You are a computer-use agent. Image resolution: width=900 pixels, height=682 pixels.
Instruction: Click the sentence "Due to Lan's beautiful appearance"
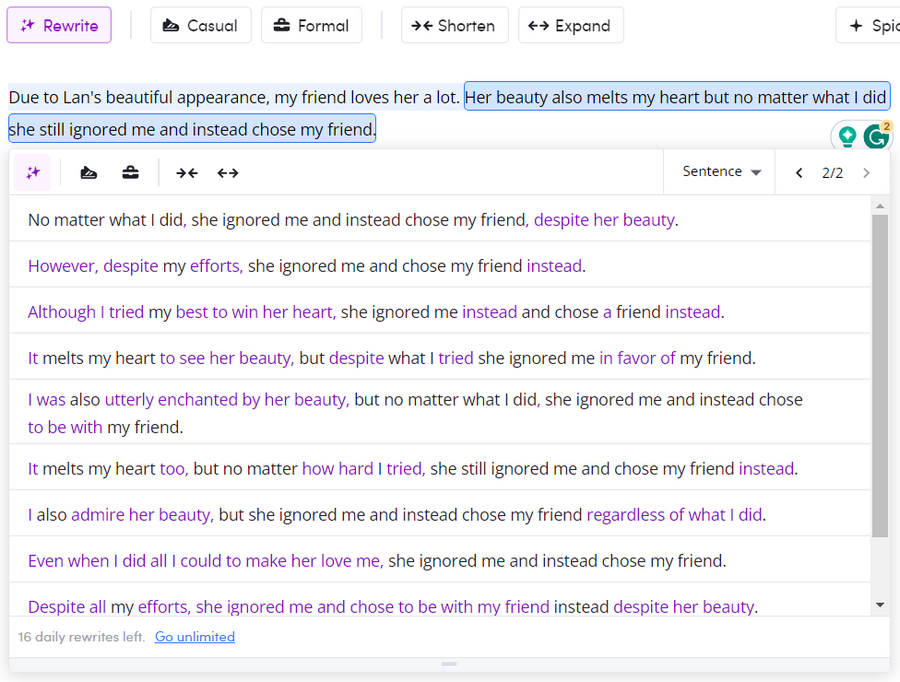tap(234, 97)
